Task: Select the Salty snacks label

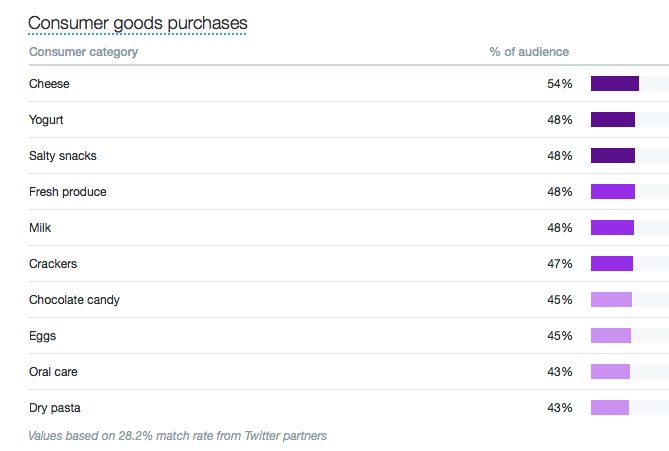Action: pyautogui.click(x=63, y=156)
